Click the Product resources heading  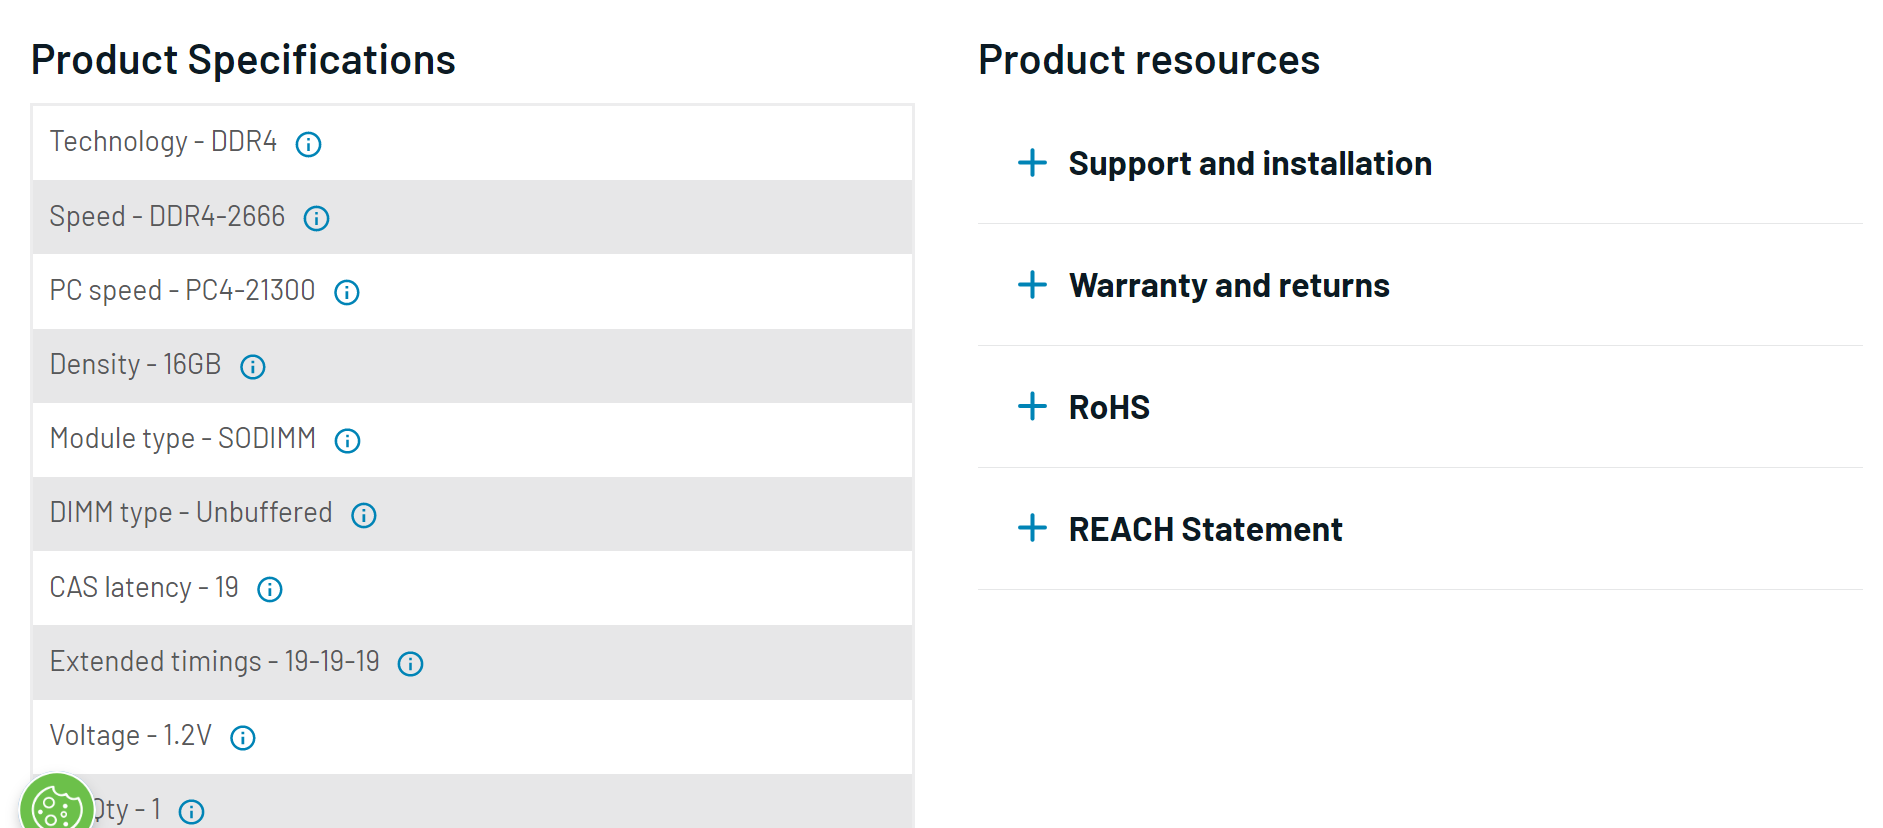click(1149, 60)
